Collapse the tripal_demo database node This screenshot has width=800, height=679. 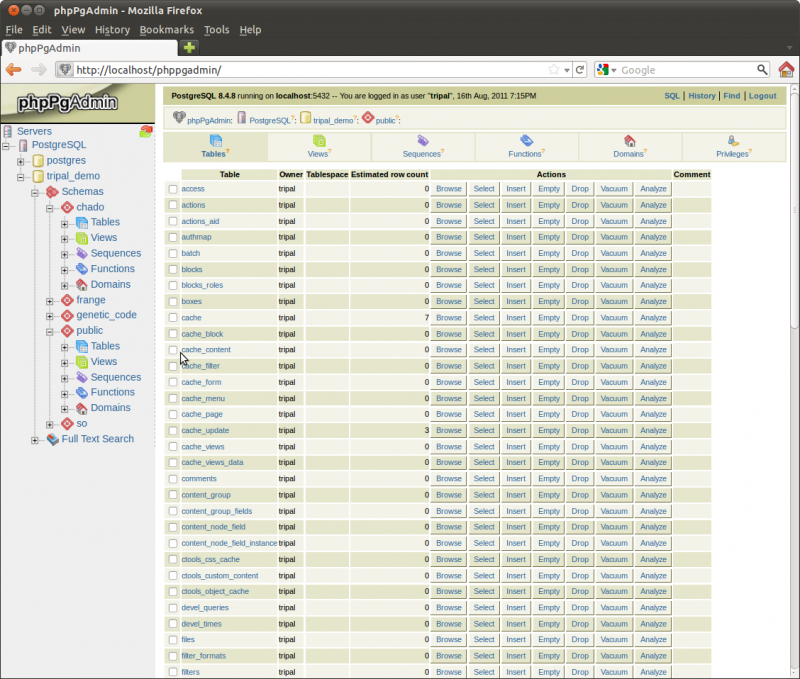20,178
